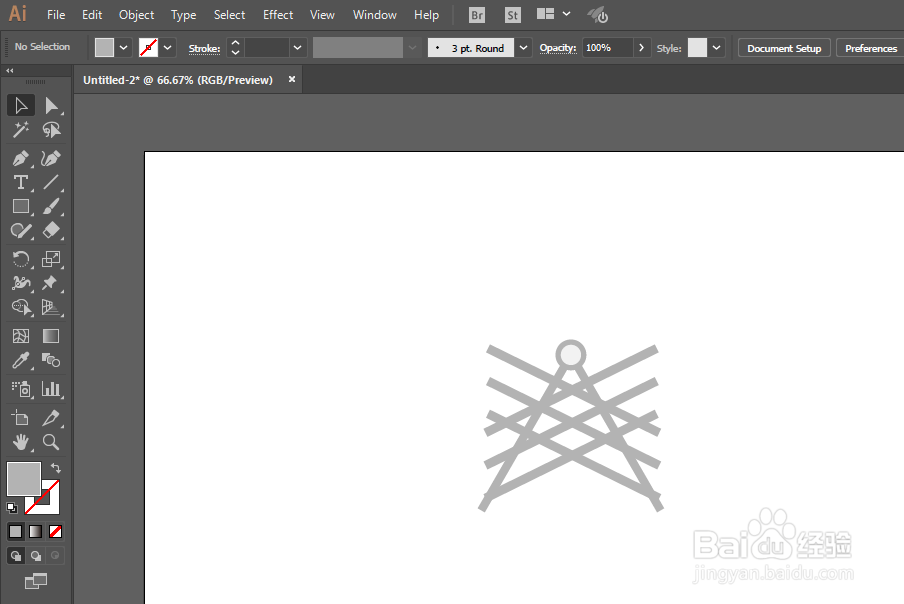
Task: Change screen mode at toolbar bottom
Action: [36, 581]
